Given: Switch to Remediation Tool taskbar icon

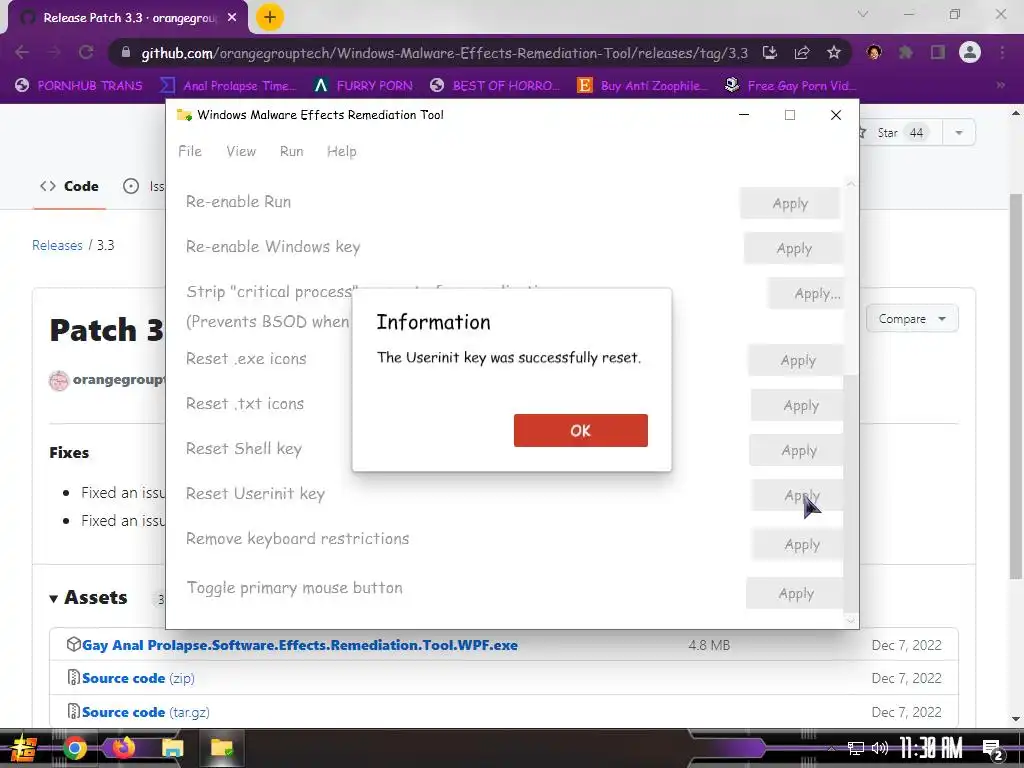Looking at the screenshot, I should [x=221, y=748].
